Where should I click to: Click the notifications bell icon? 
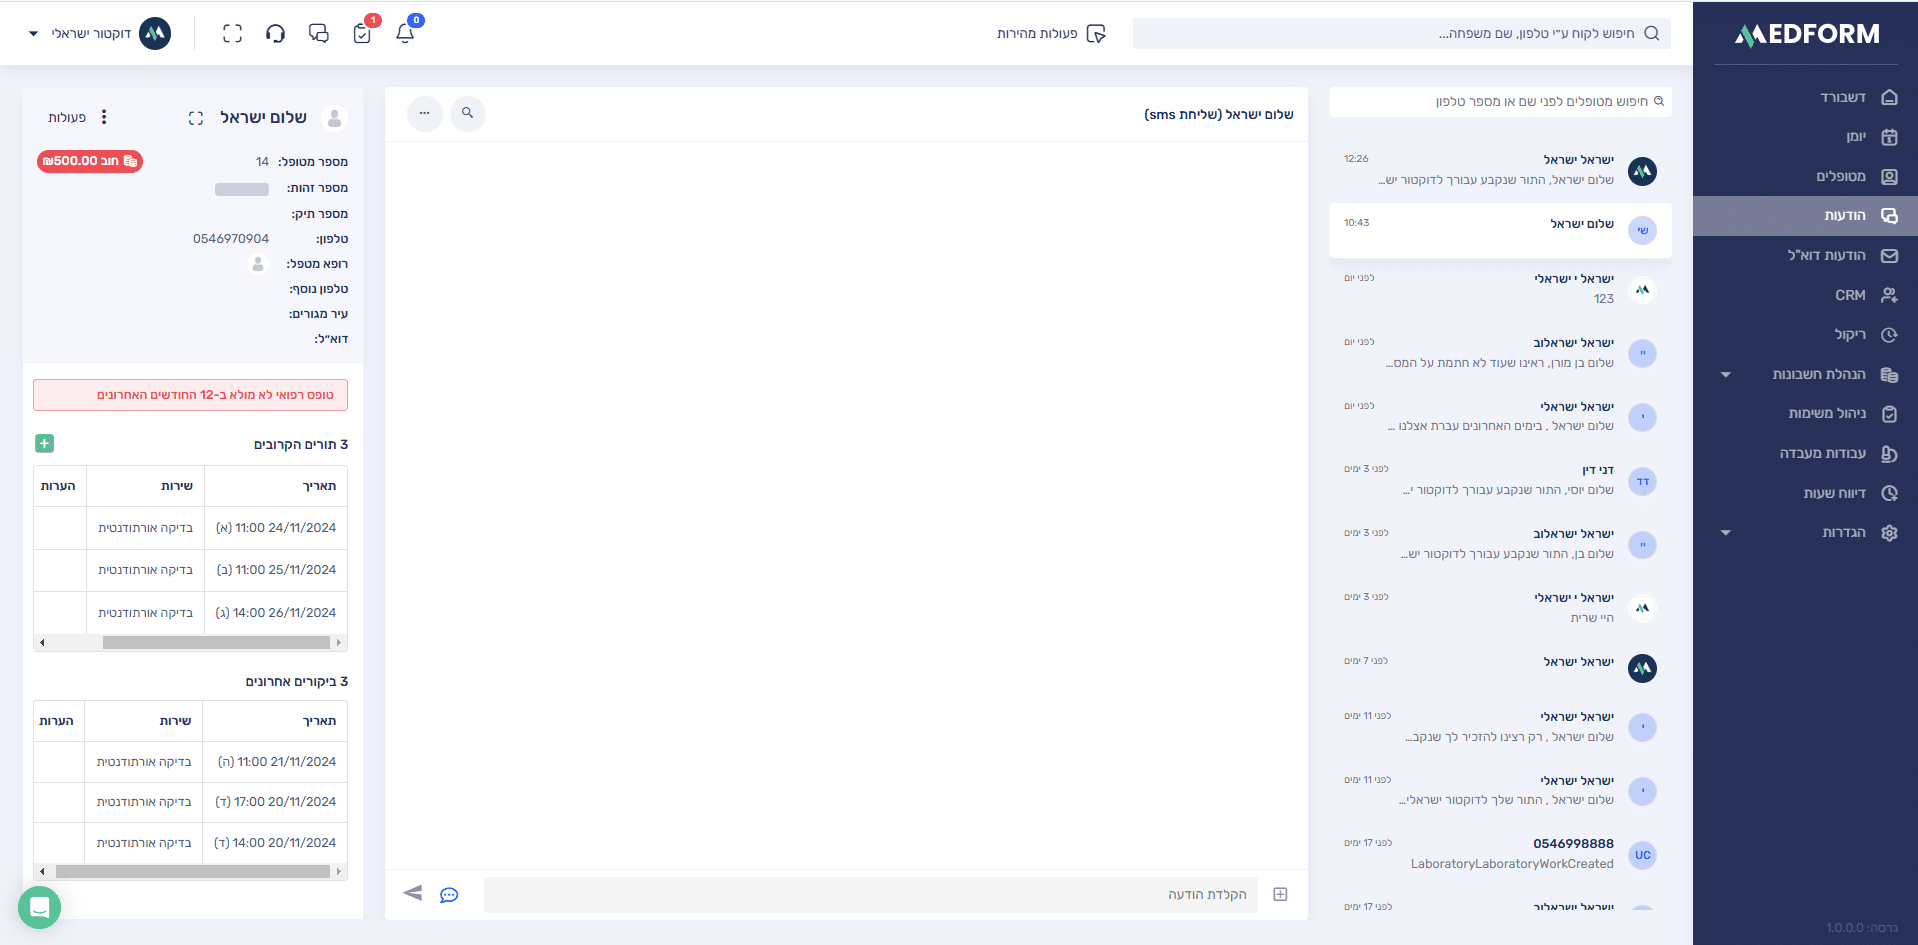click(405, 33)
